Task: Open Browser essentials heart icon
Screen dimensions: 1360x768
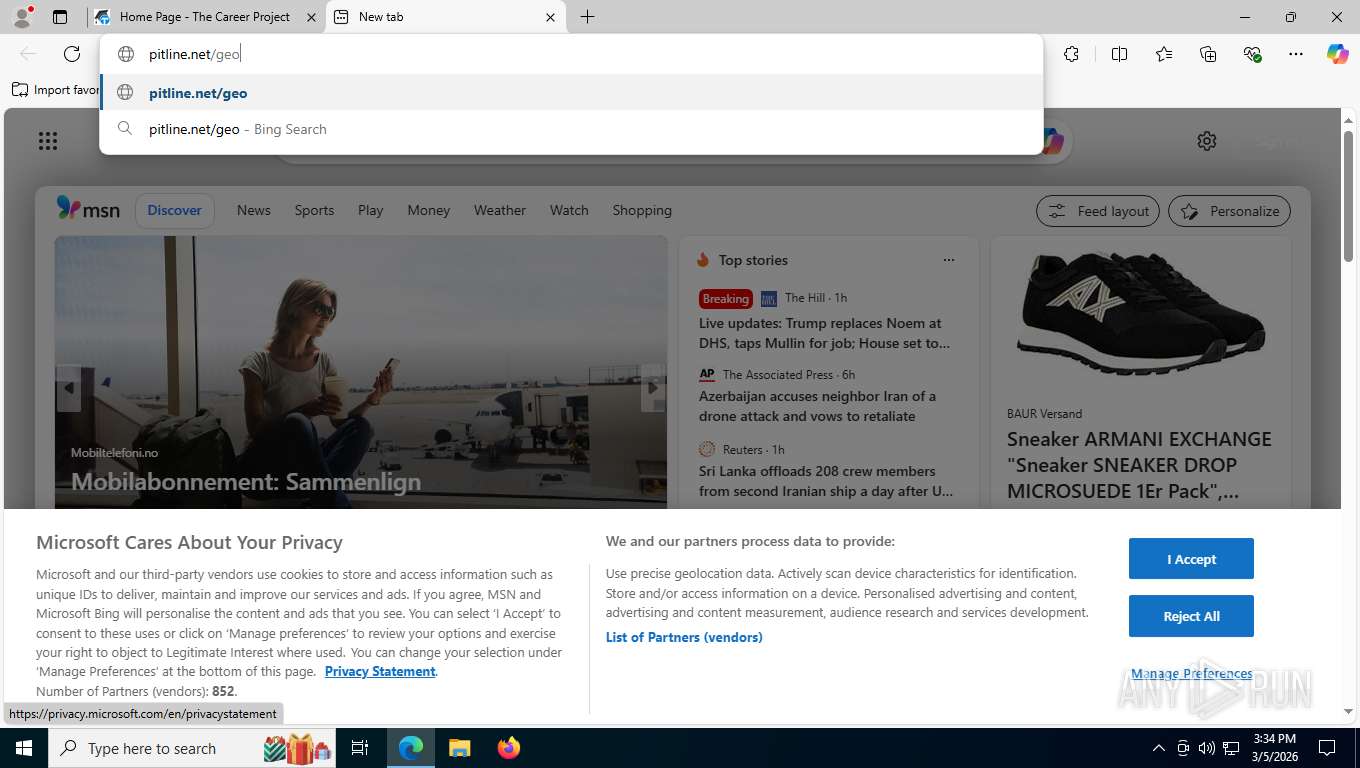Action: (x=1252, y=54)
